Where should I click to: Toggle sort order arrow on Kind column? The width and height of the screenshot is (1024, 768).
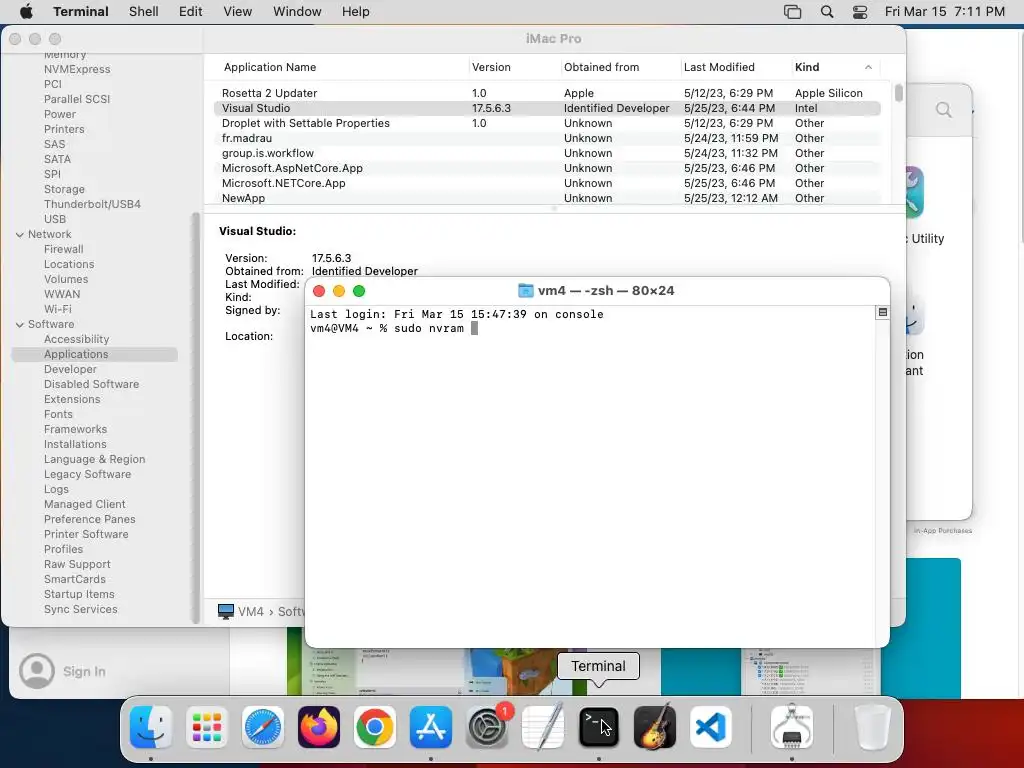(x=868, y=67)
